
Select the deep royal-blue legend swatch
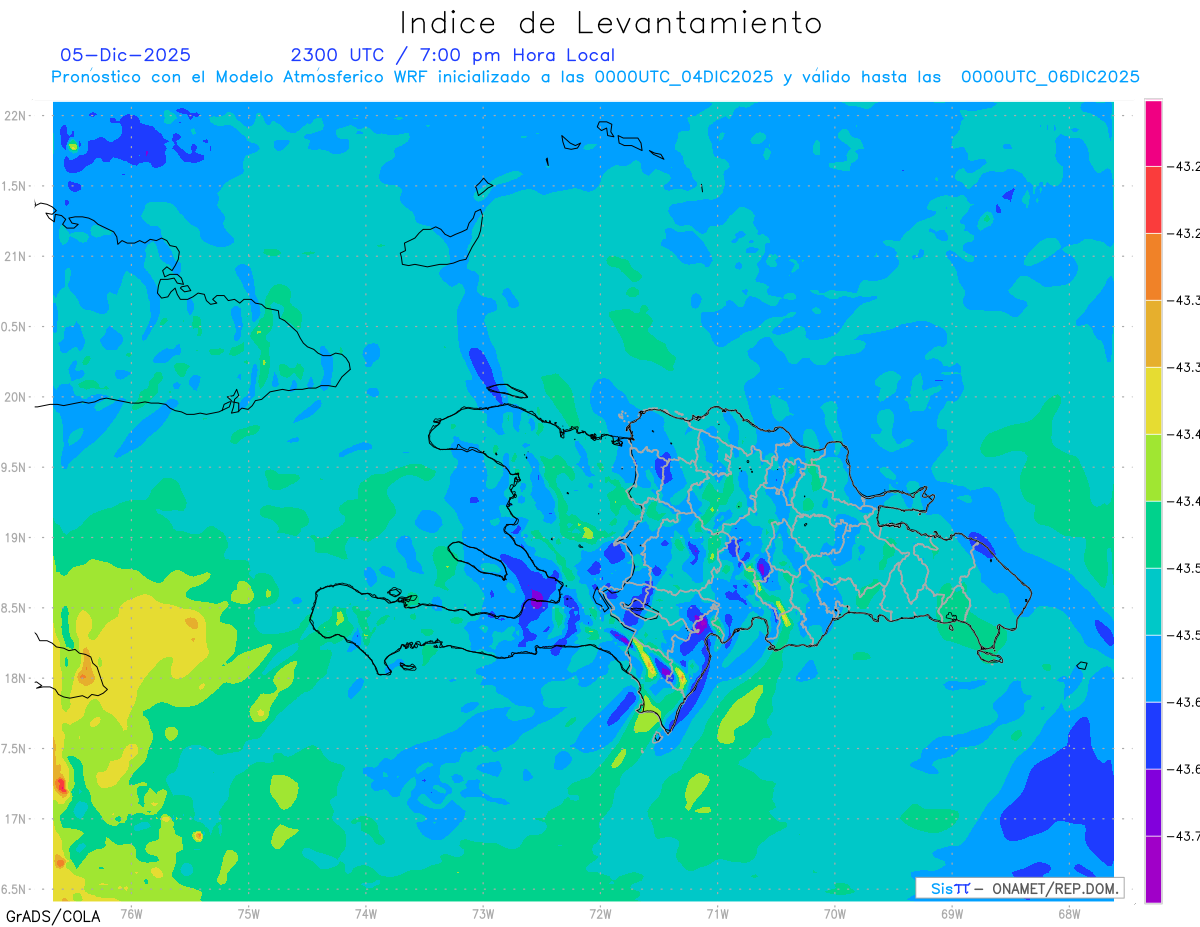tap(1153, 736)
